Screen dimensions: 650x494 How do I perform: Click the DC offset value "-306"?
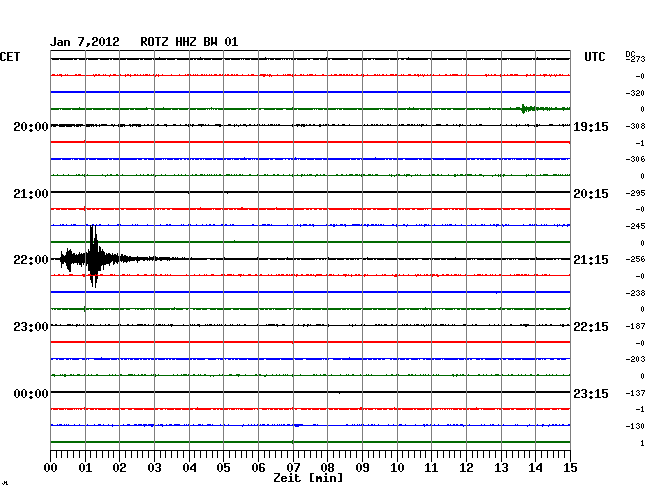tap(635, 159)
